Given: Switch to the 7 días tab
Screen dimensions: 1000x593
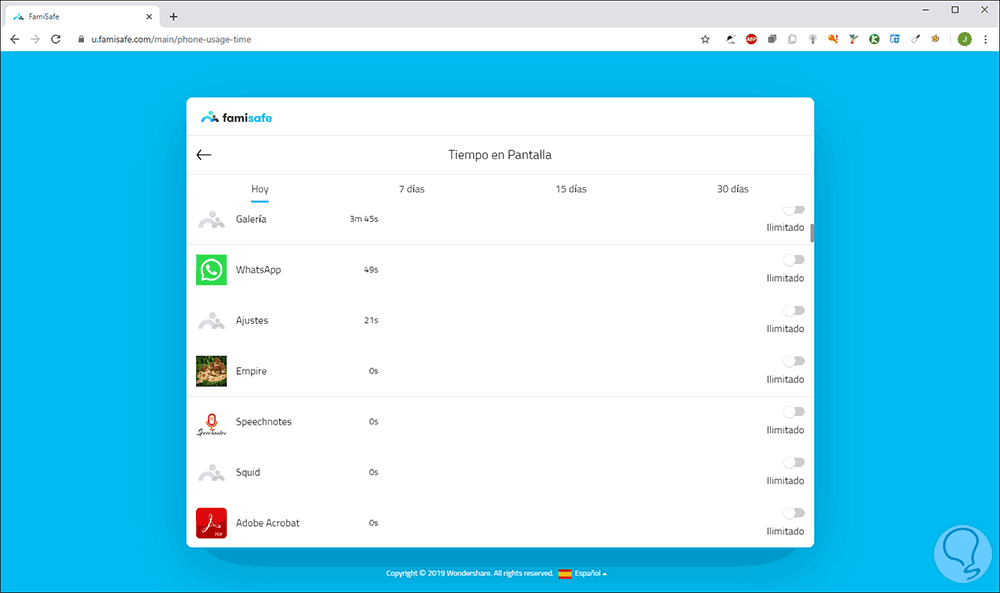Looking at the screenshot, I should click(x=411, y=189).
